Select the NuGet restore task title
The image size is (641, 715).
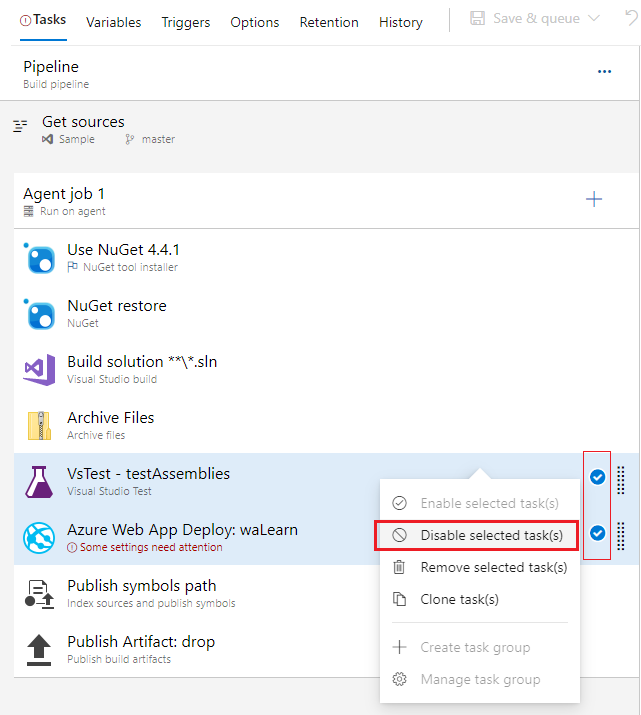(x=117, y=306)
